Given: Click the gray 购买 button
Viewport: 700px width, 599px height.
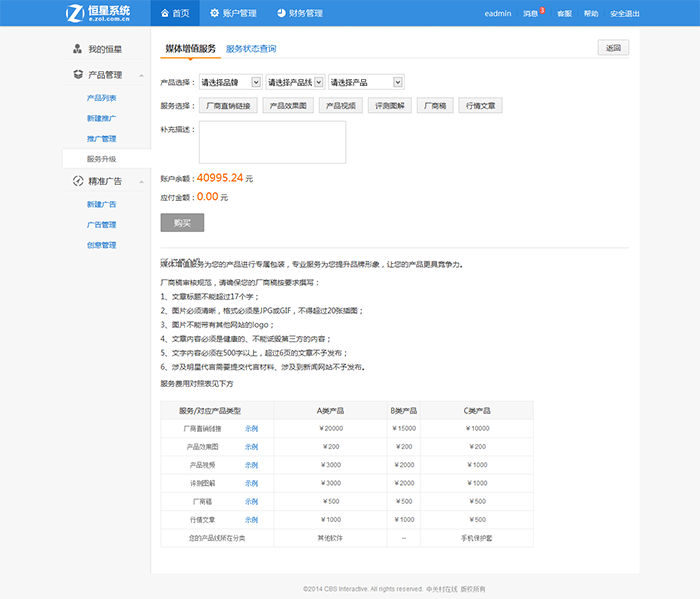Looking at the screenshot, I should [x=182, y=223].
